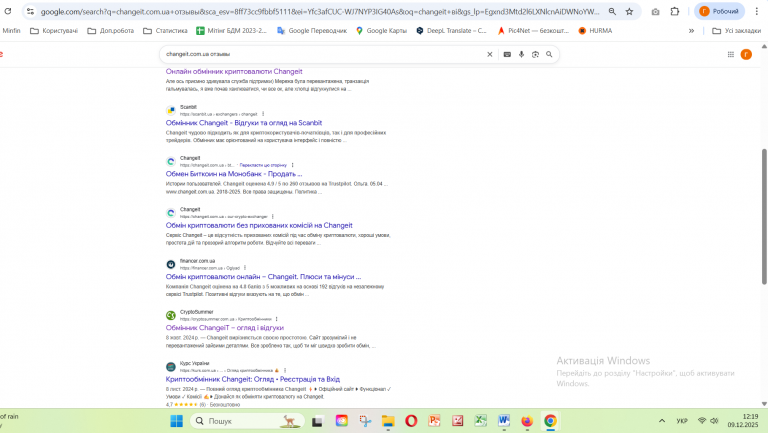
Task: Open more options for the без прихованих комісій result
Action: click(x=273, y=216)
